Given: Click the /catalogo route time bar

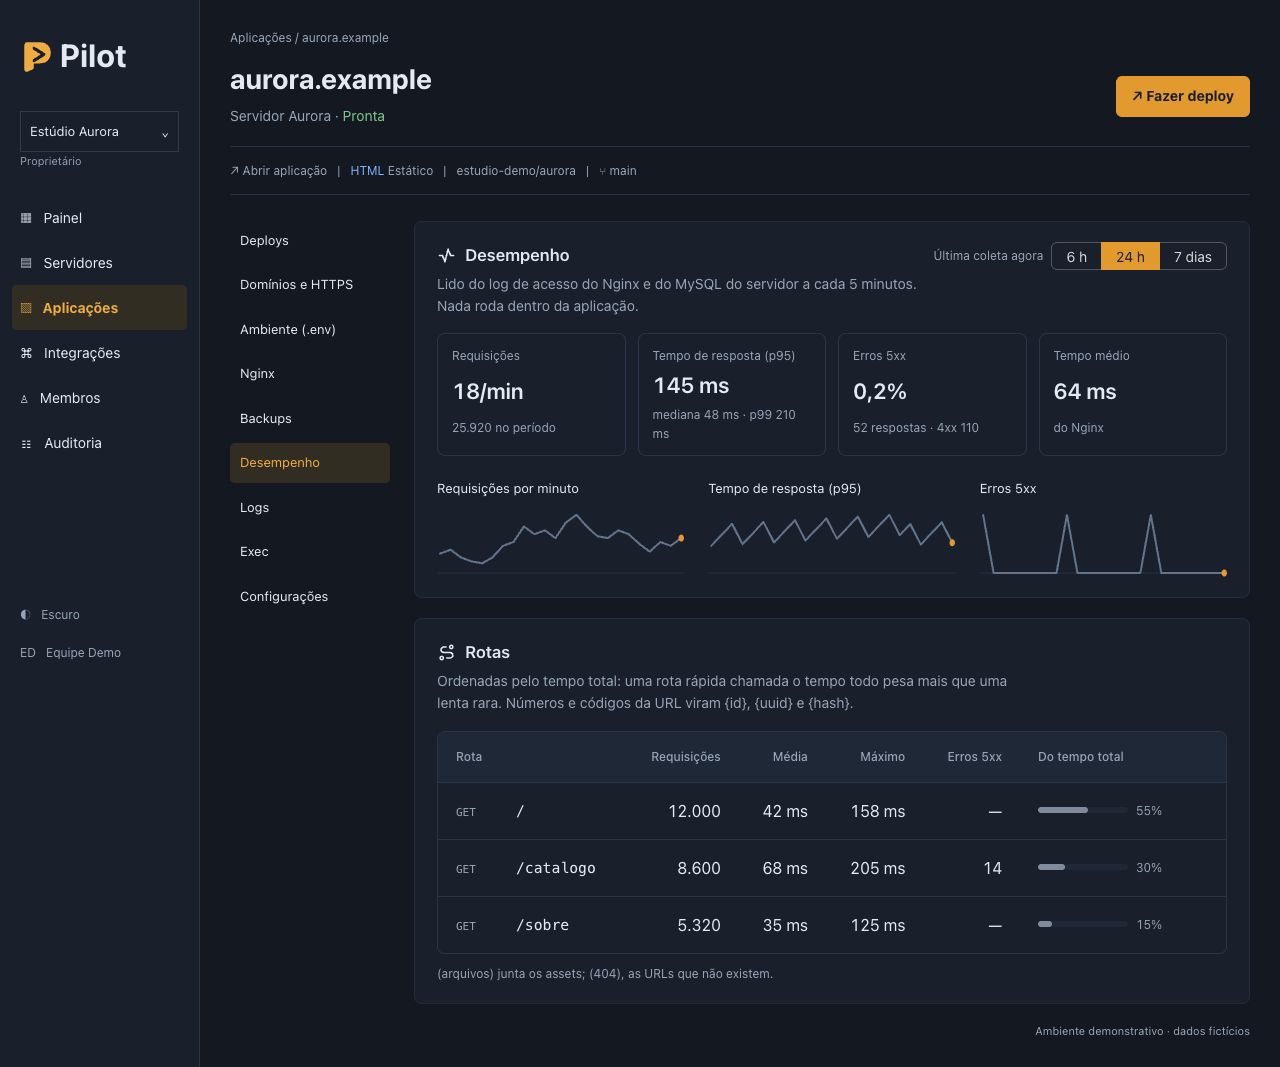Looking at the screenshot, I should click(x=1083, y=867).
